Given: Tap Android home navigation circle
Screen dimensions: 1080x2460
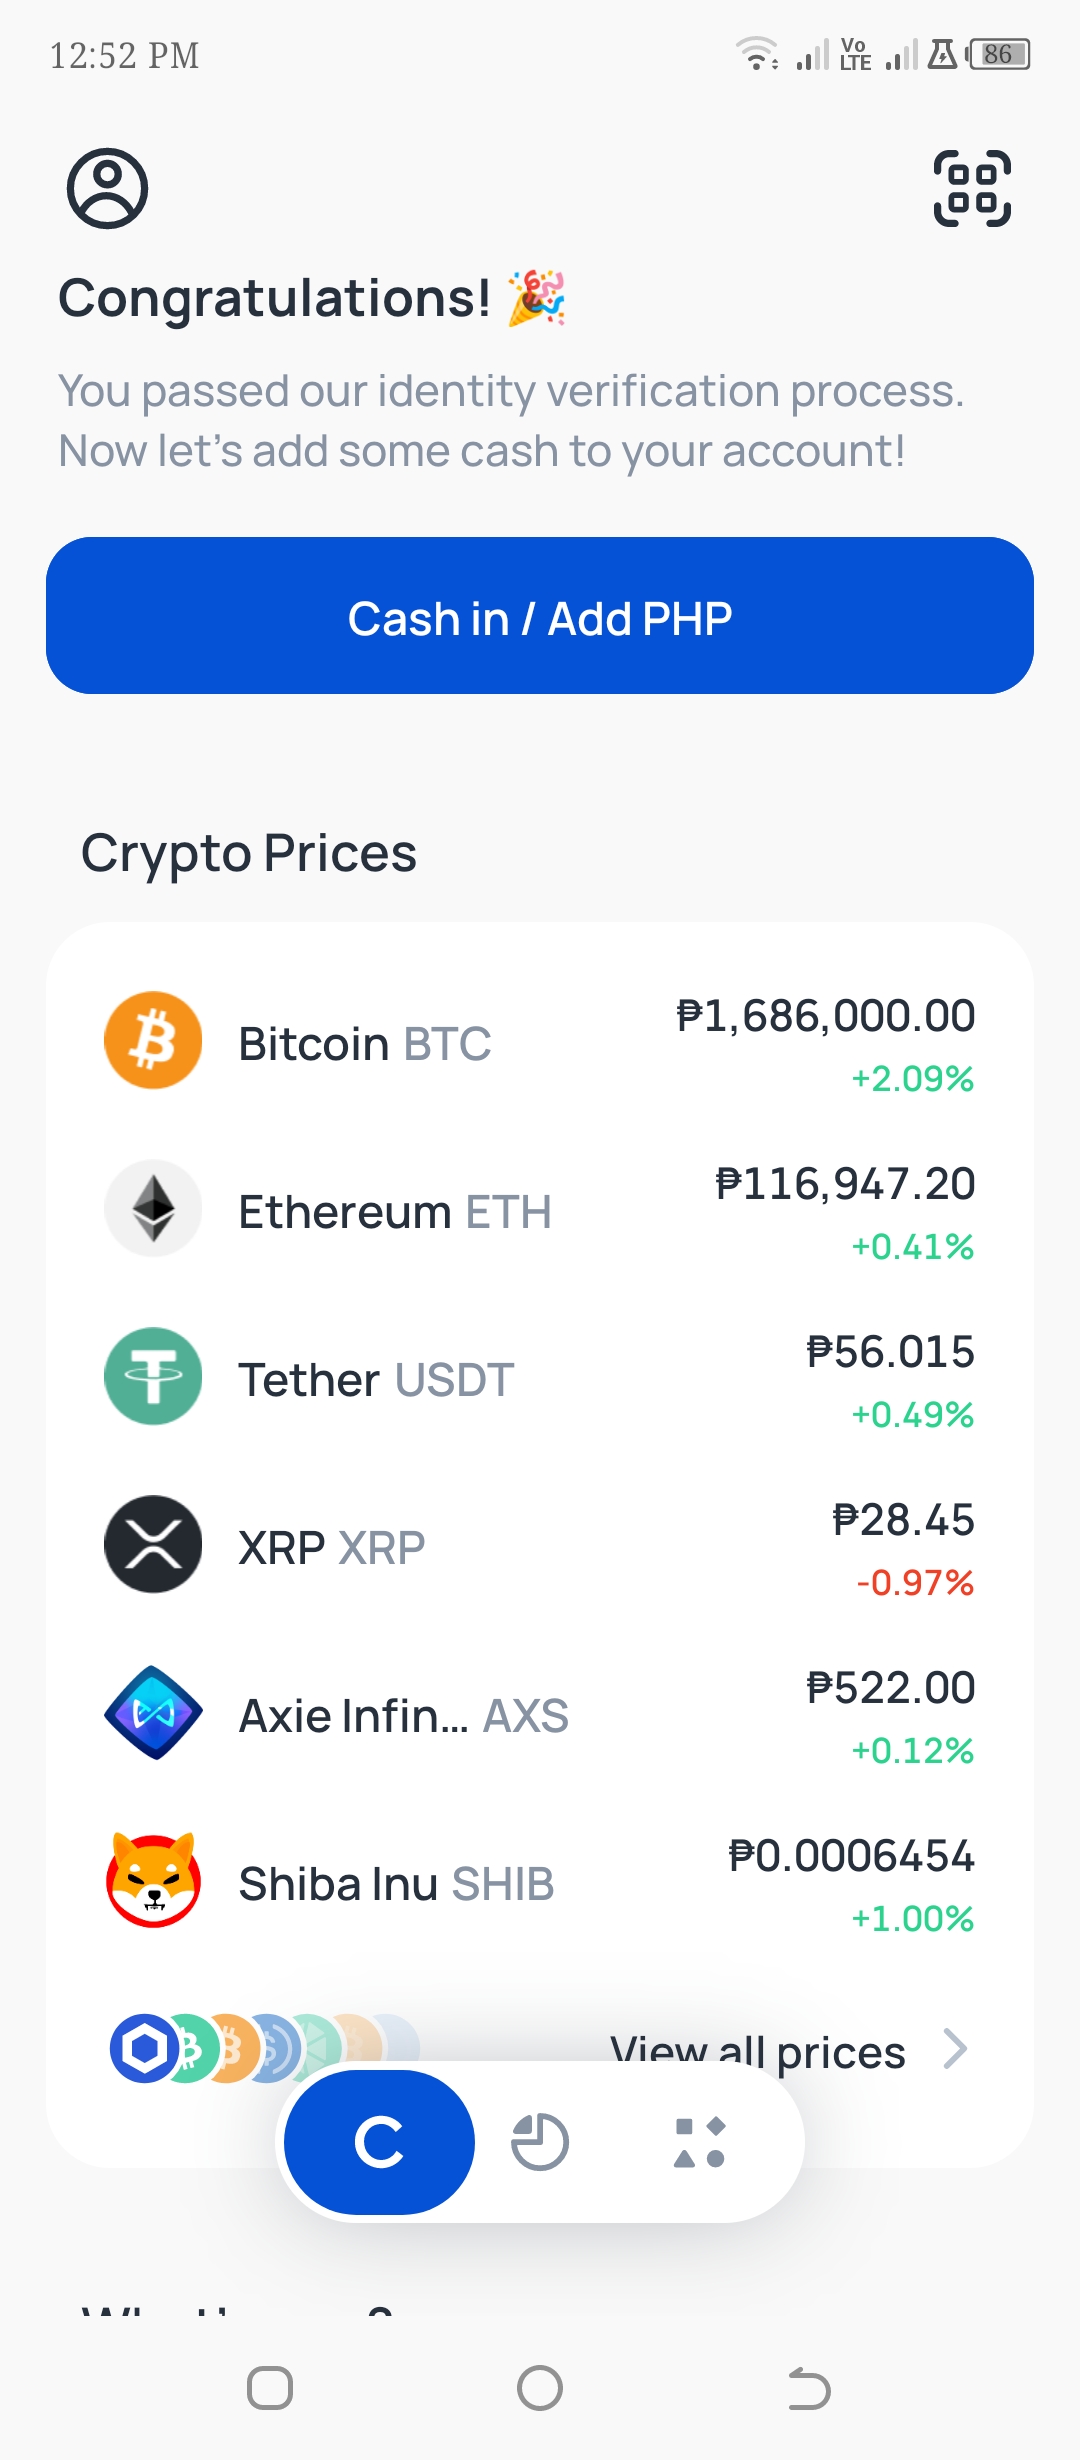Looking at the screenshot, I should coord(540,2388).
